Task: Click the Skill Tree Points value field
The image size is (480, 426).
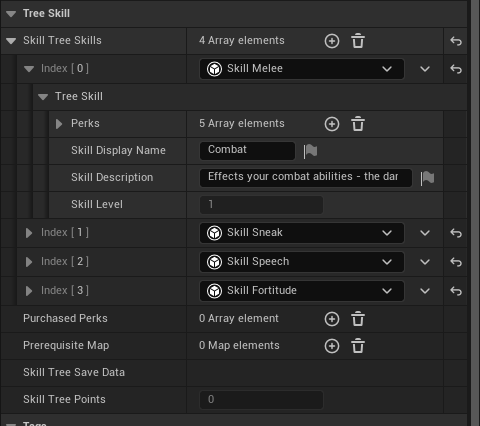Action: tap(261, 400)
